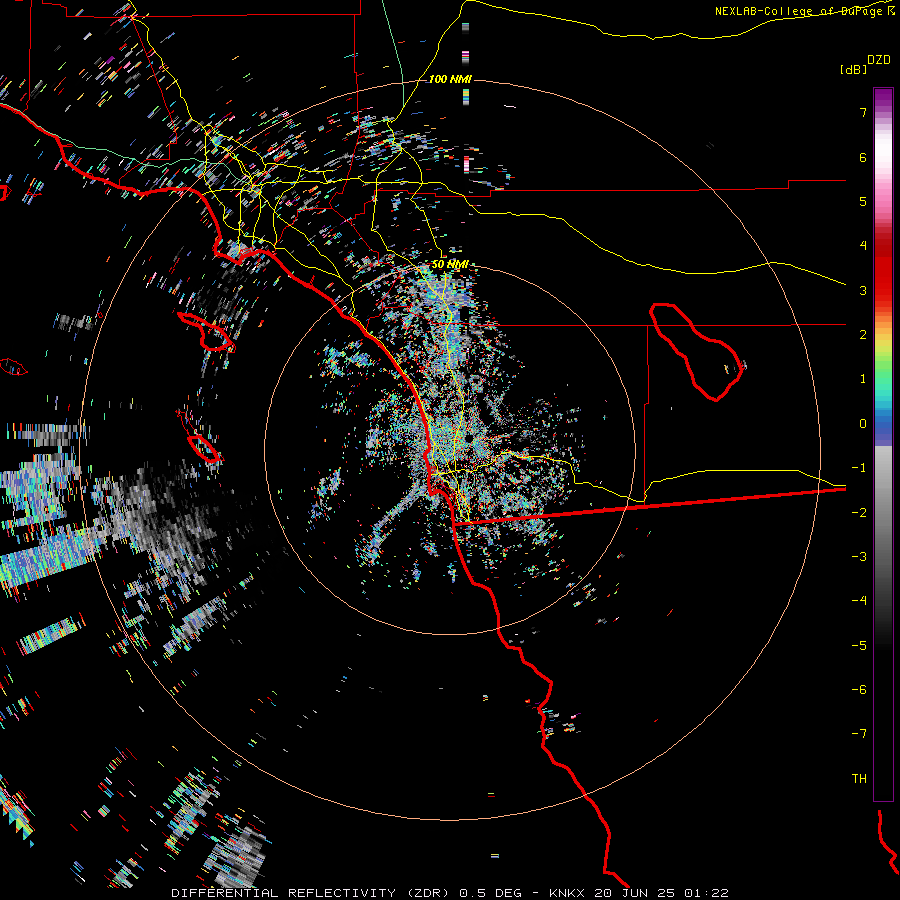Click the ZDR product title in bottom caption
This screenshot has width=900, height=900.
pyautogui.click(x=311, y=893)
